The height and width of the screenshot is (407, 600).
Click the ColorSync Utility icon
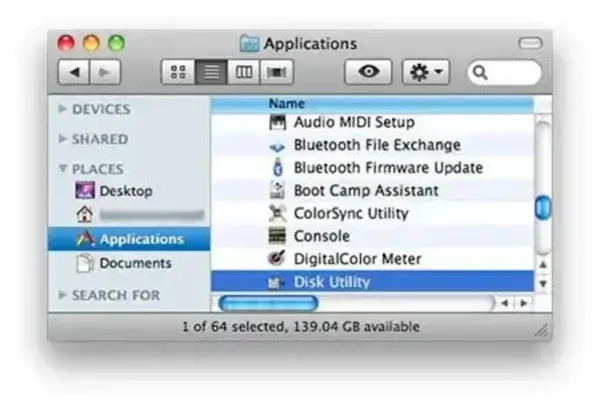pos(277,213)
